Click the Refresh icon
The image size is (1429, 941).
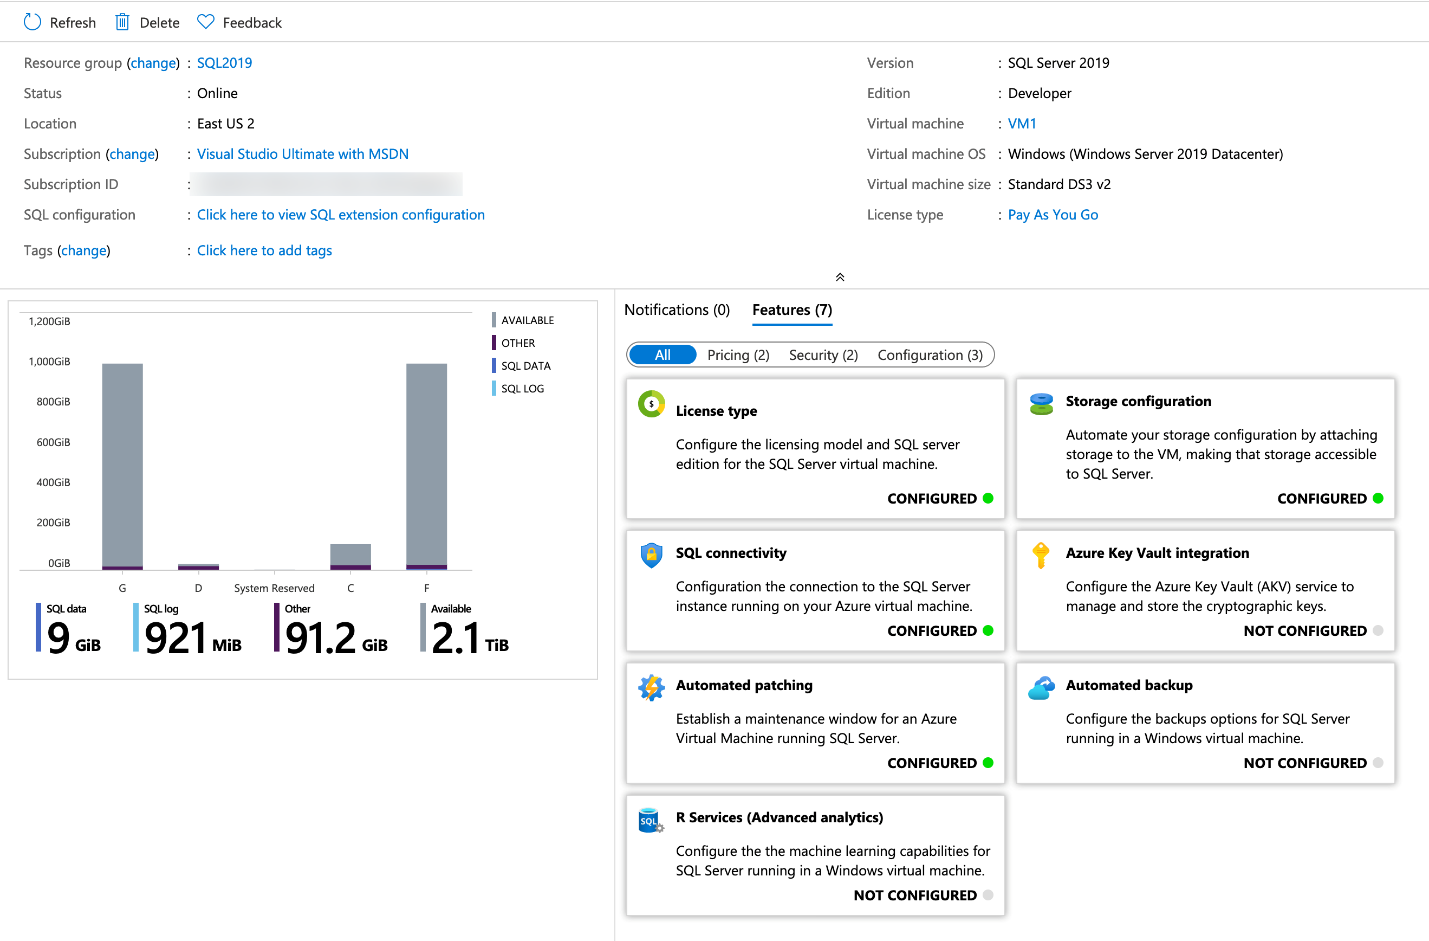coord(32,22)
